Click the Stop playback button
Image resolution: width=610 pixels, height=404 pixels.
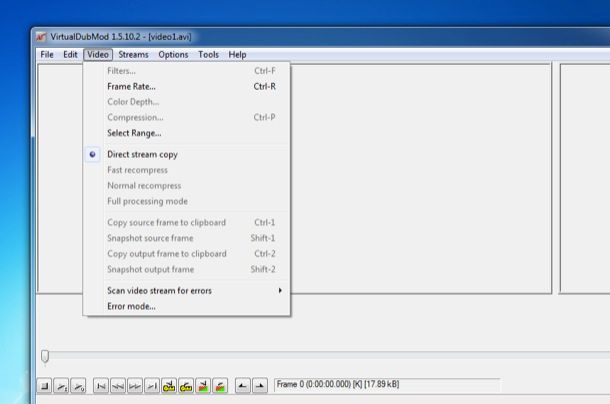tap(44, 386)
